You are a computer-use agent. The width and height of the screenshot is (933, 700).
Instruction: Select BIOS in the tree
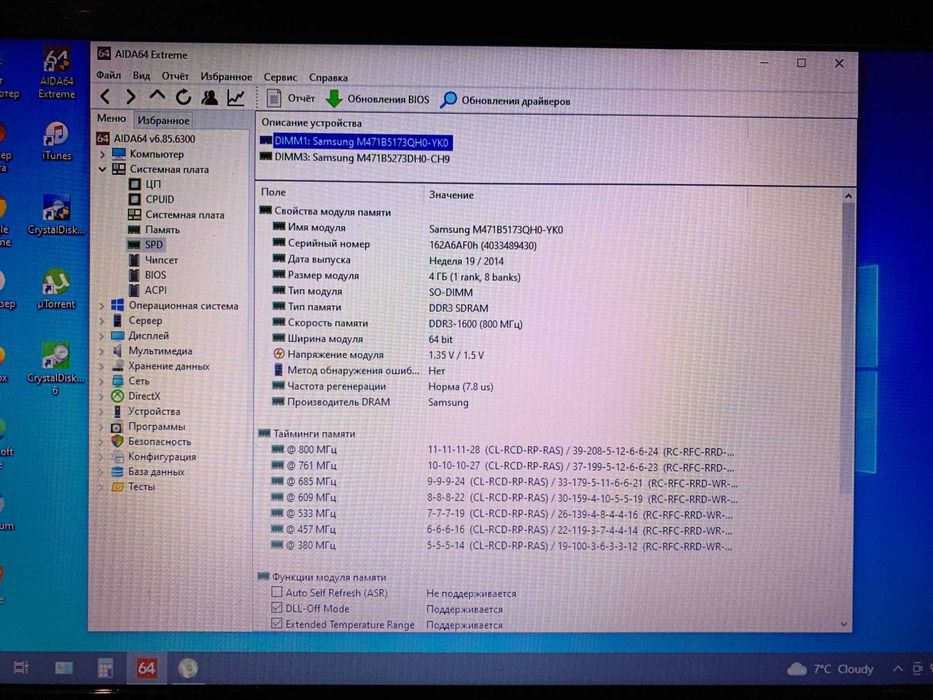pos(148,274)
